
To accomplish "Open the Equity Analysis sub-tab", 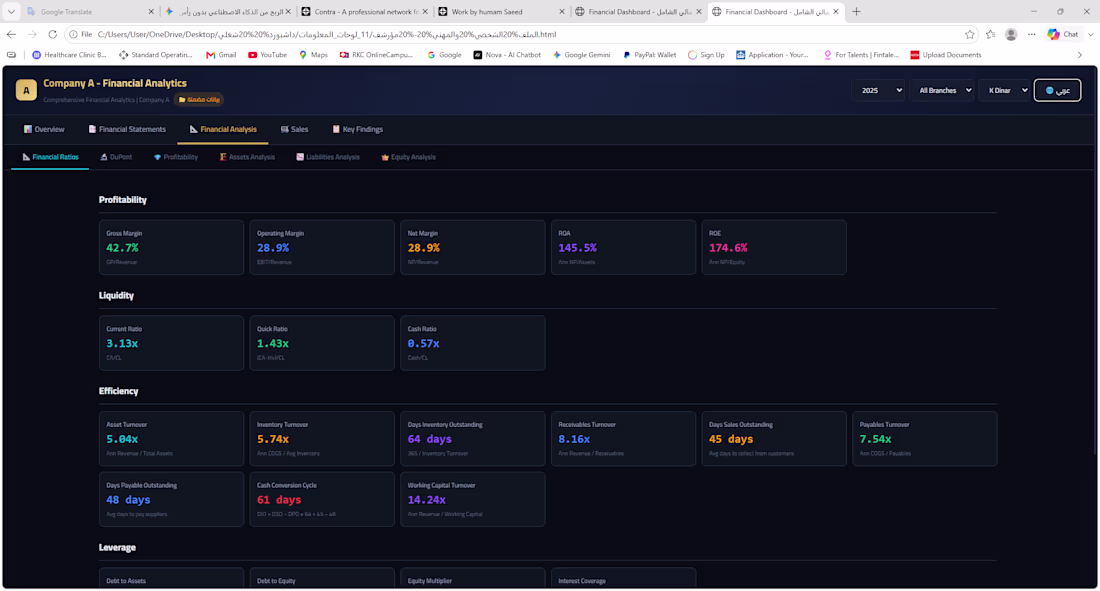I will pos(408,157).
